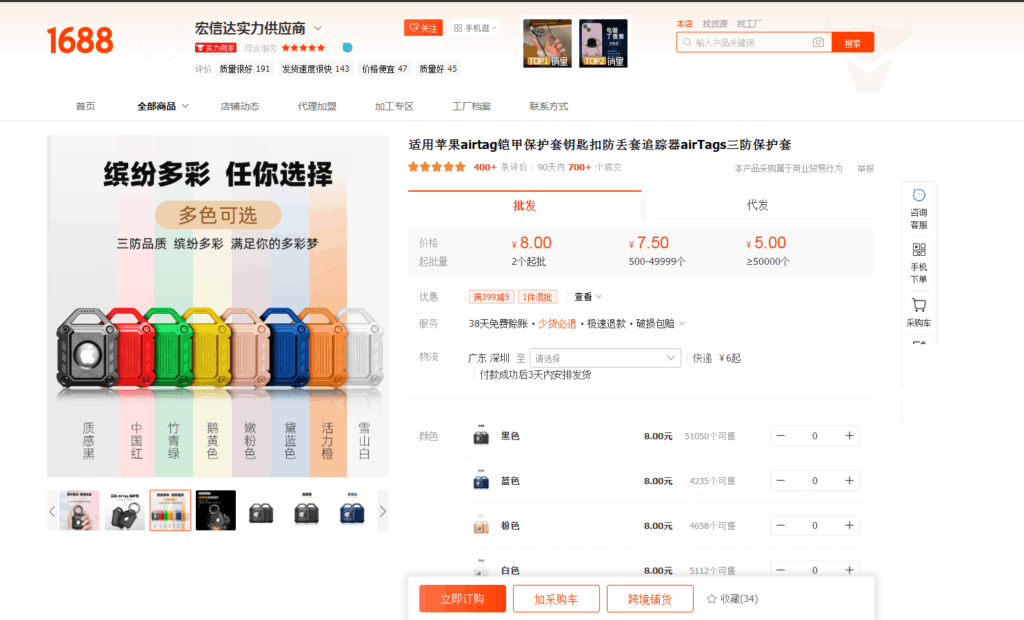
Task: Click the 举报 report link
Action: click(x=865, y=169)
